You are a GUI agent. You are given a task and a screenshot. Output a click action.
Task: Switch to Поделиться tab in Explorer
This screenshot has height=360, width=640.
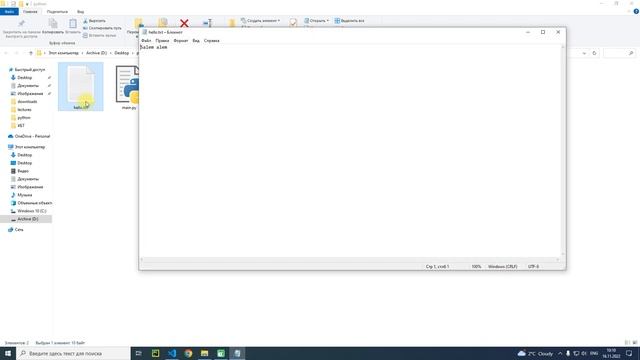(x=57, y=11)
